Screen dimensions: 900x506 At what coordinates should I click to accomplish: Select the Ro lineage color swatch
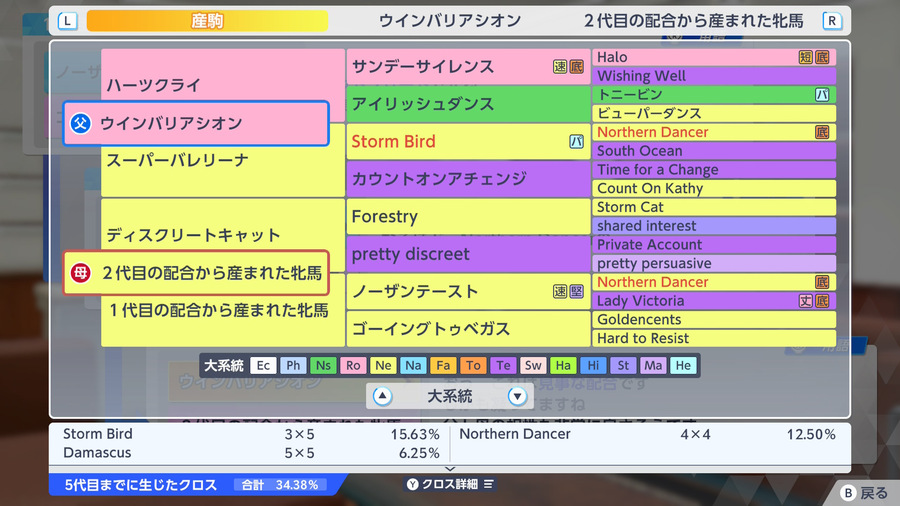pos(353,365)
